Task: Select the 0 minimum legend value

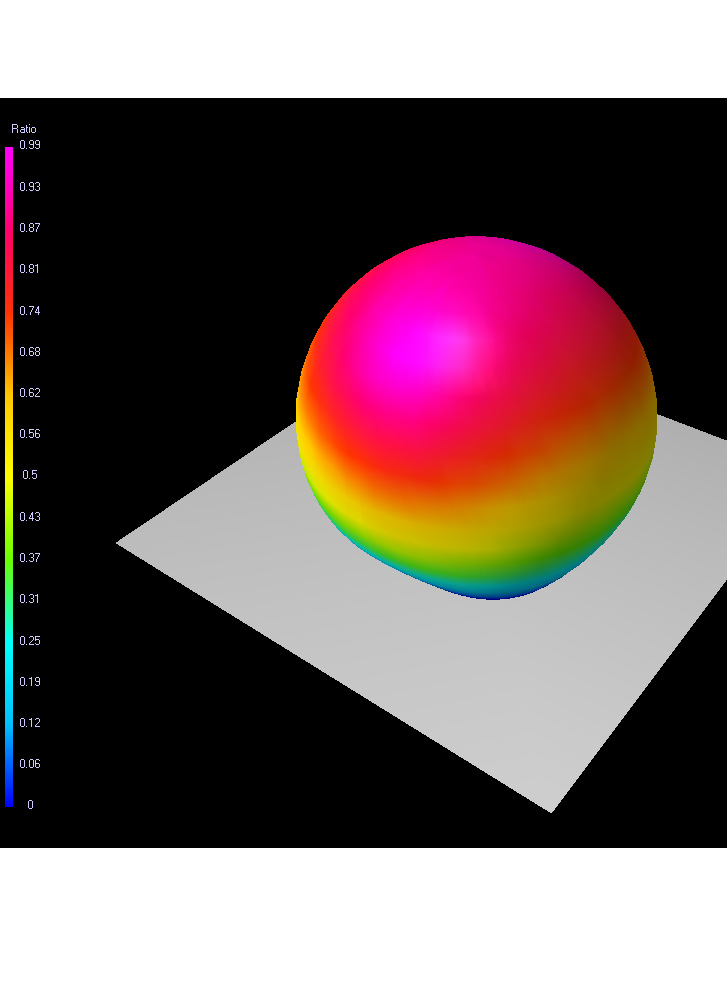Action: pyautogui.click(x=29, y=804)
